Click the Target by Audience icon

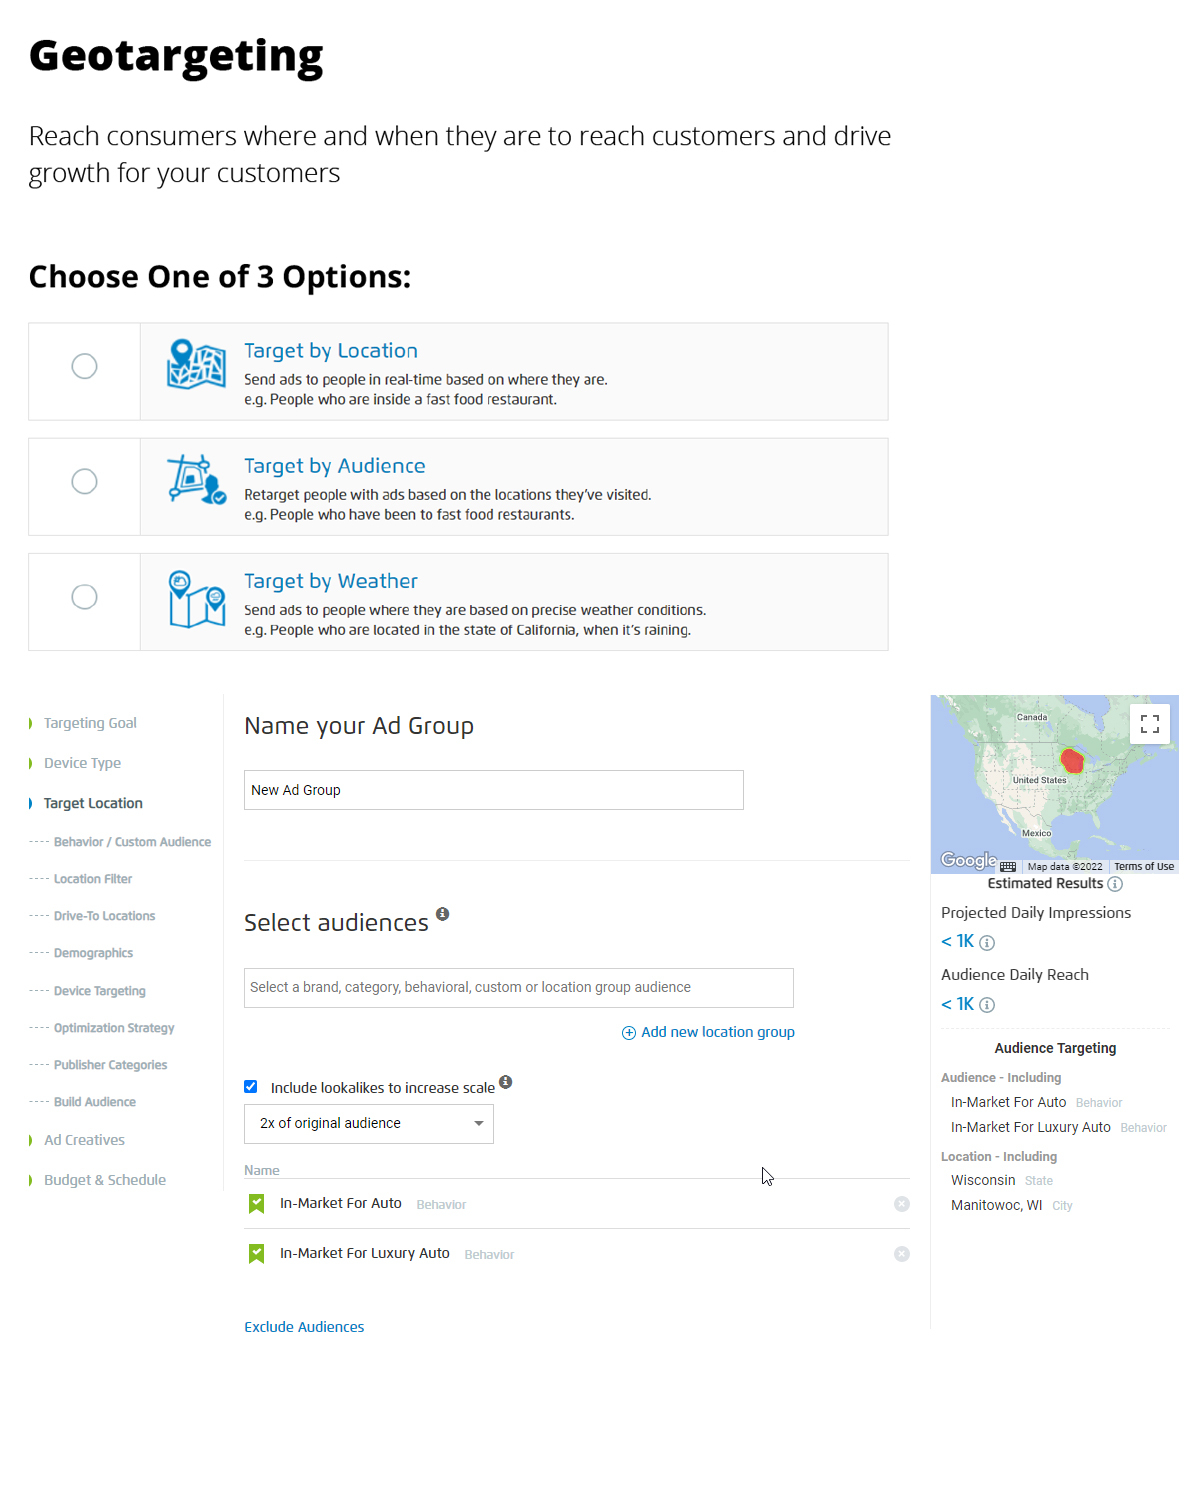pyautogui.click(x=195, y=480)
